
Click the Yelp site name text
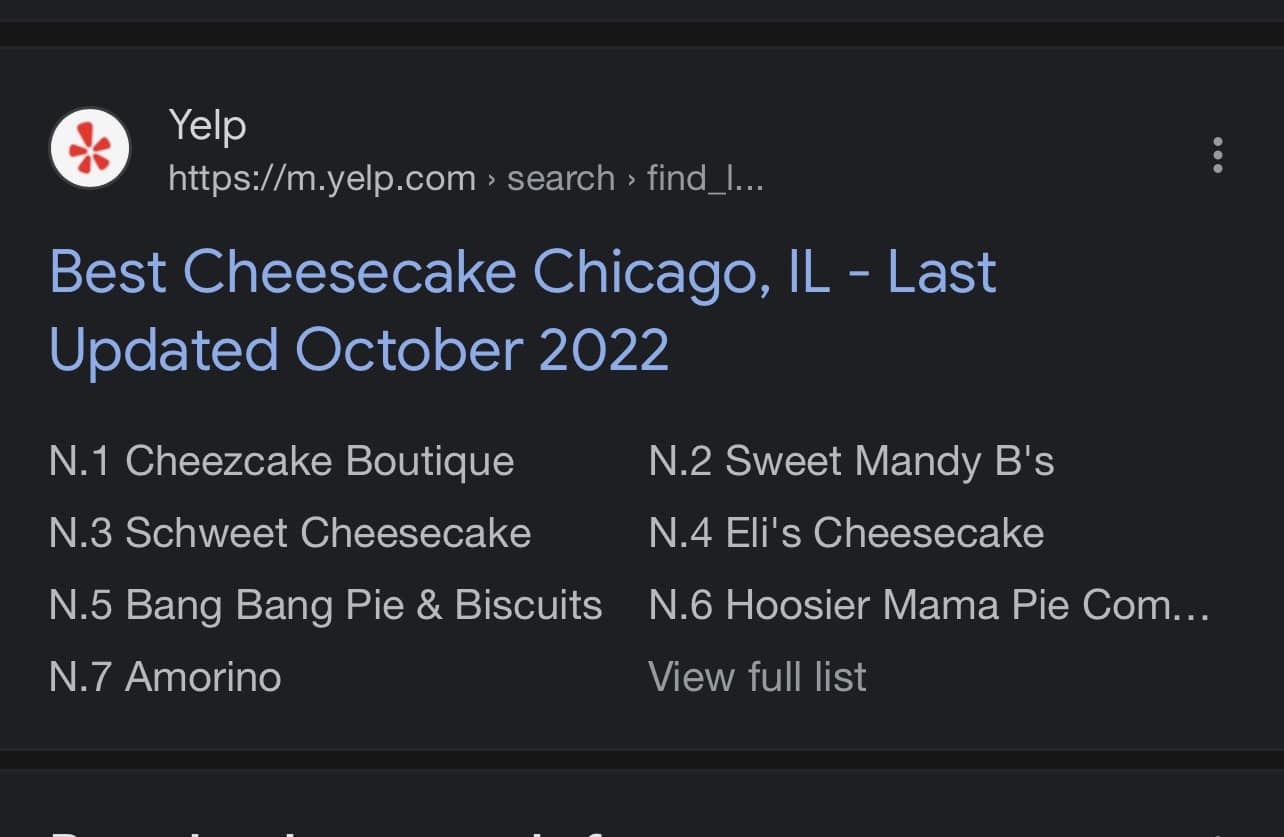click(x=207, y=126)
